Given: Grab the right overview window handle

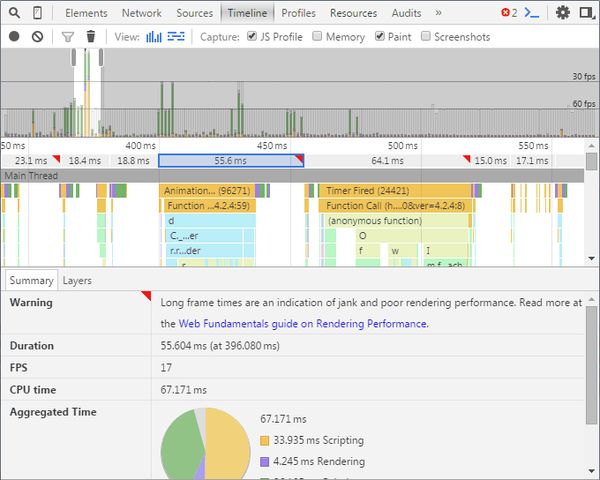Looking at the screenshot, I should (101, 57).
